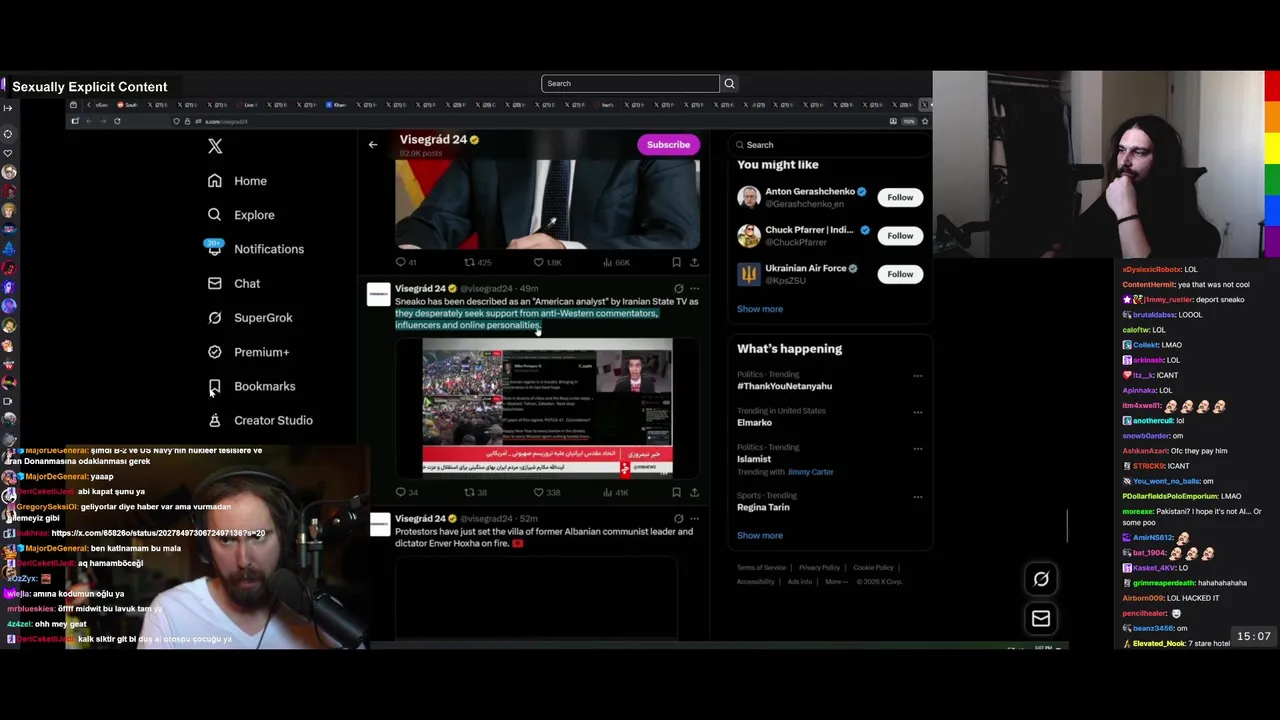Share the top post with 66K views

tap(694, 262)
